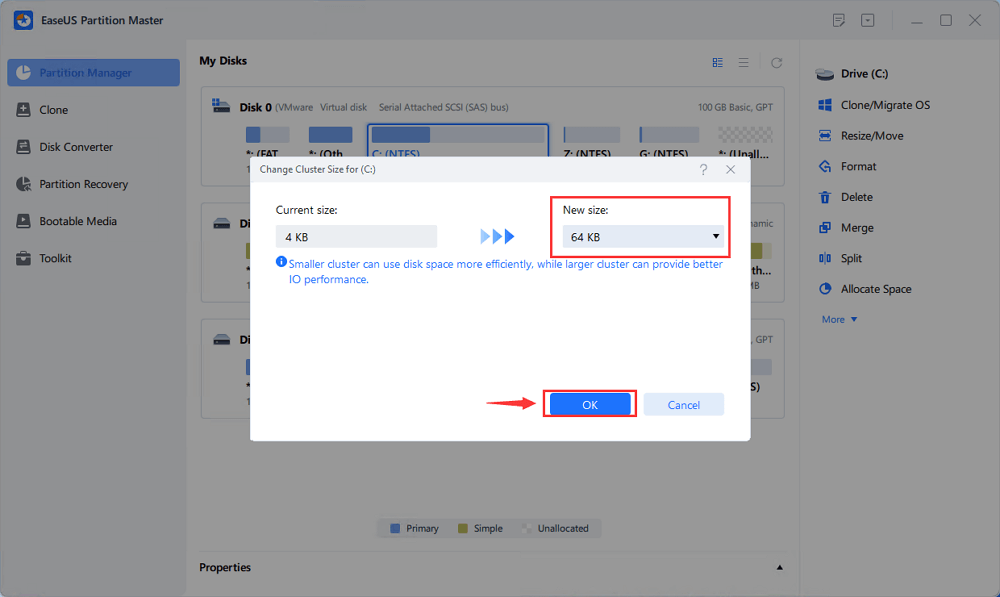Open Bootable Media in sidebar
The image size is (1000, 597).
78,221
